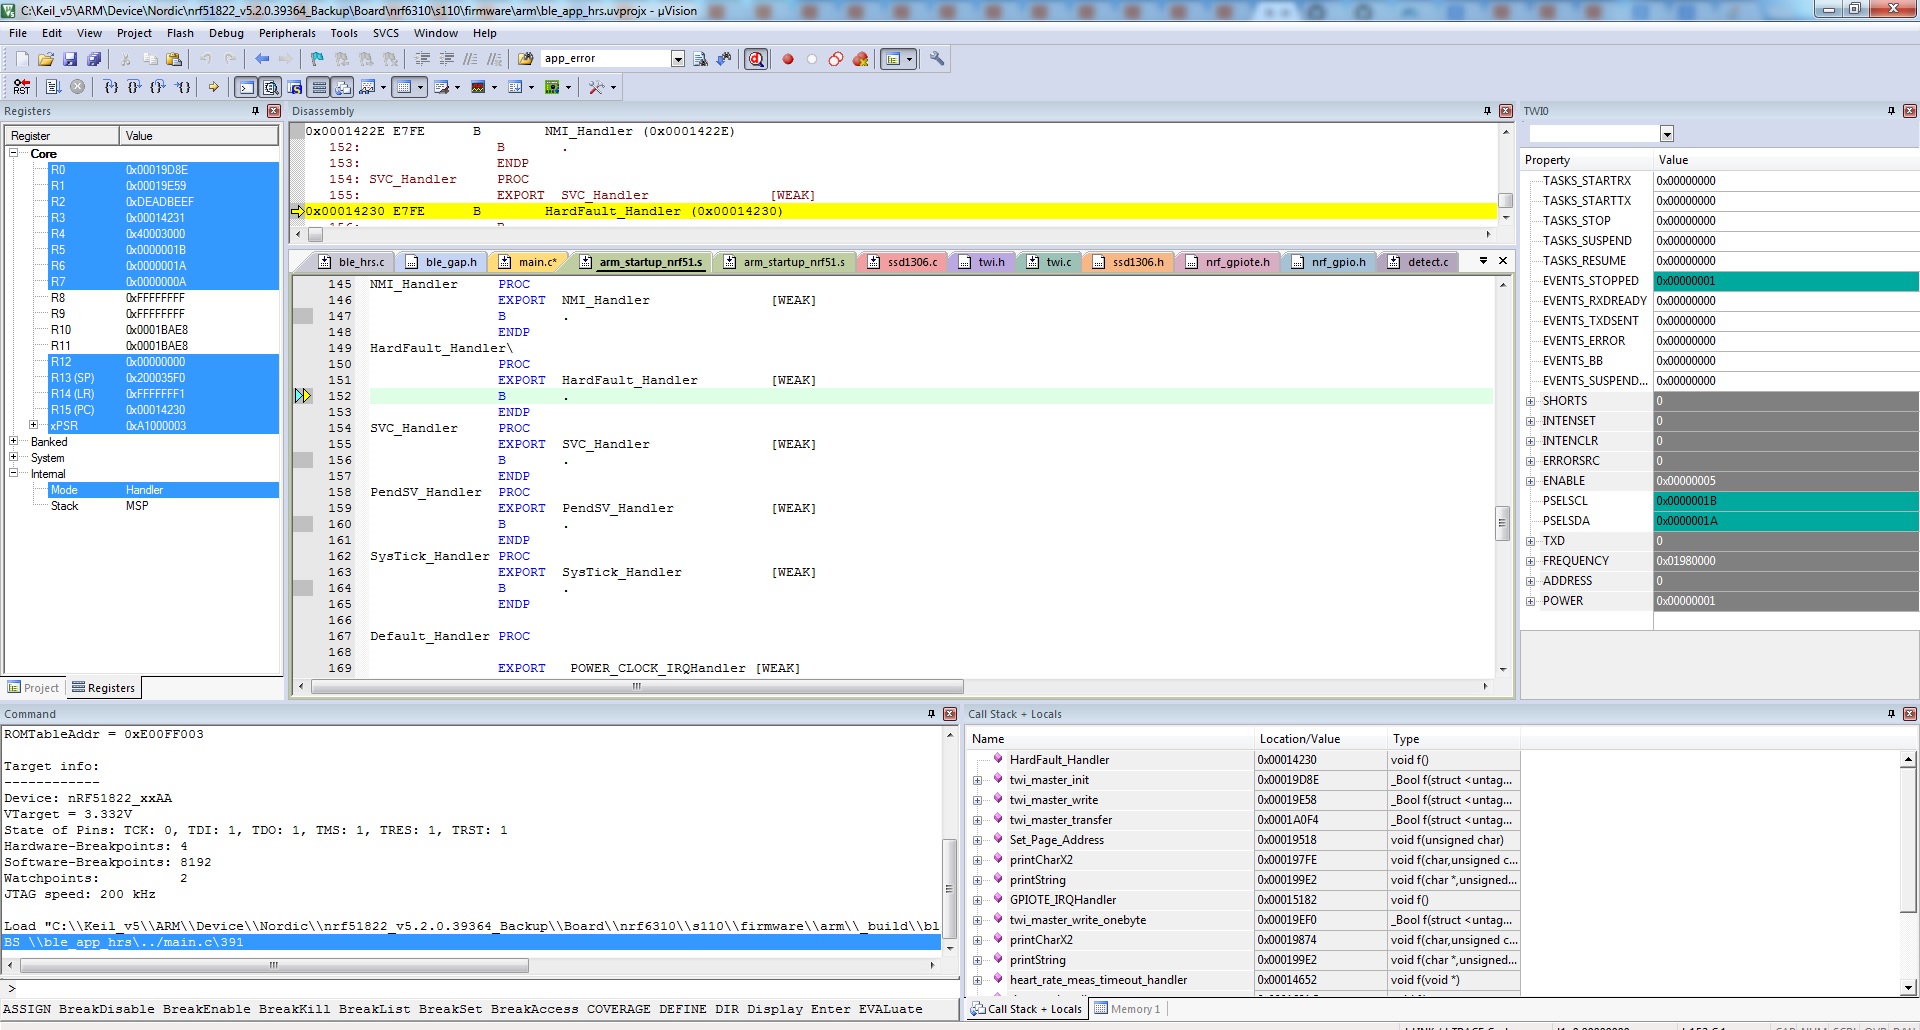Expand the Banked register group
Viewport: 1920px width, 1030px height.
coord(14,441)
